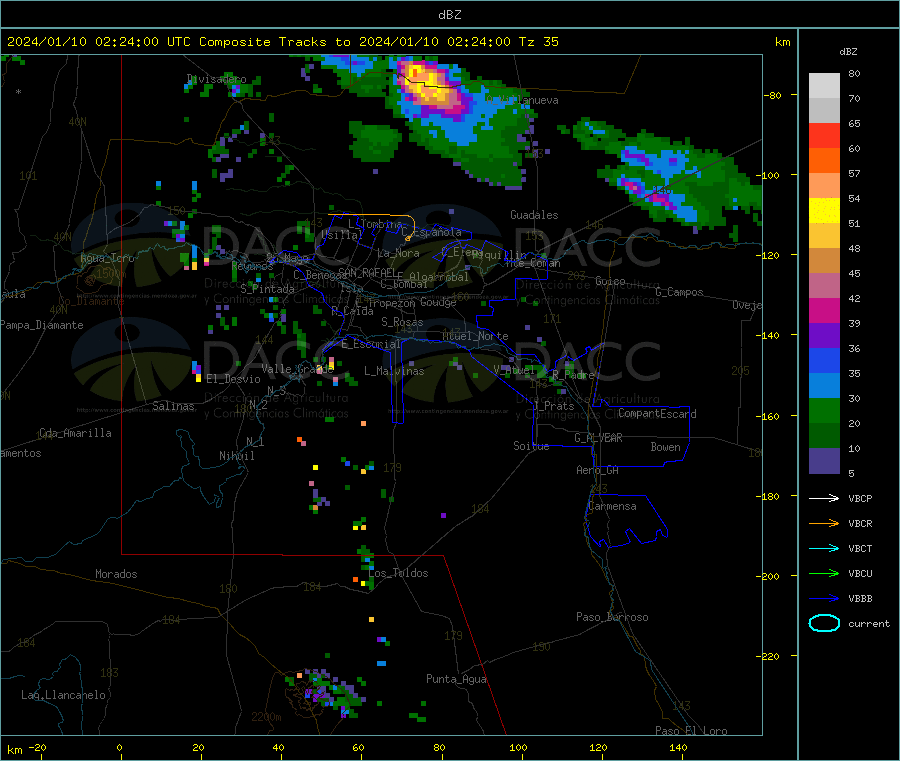Viewport: 900px width, 761px height.
Task: Click the storm cell cluster near Punta_Agua
Action: point(328,692)
